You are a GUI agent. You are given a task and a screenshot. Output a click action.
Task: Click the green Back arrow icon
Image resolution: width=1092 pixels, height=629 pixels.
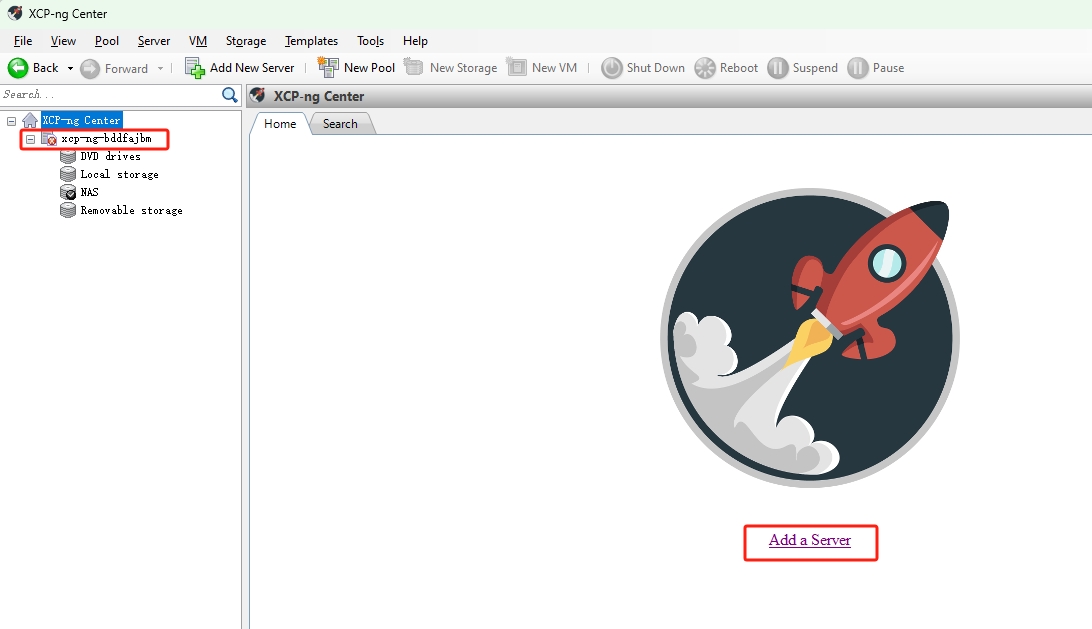click(18, 68)
